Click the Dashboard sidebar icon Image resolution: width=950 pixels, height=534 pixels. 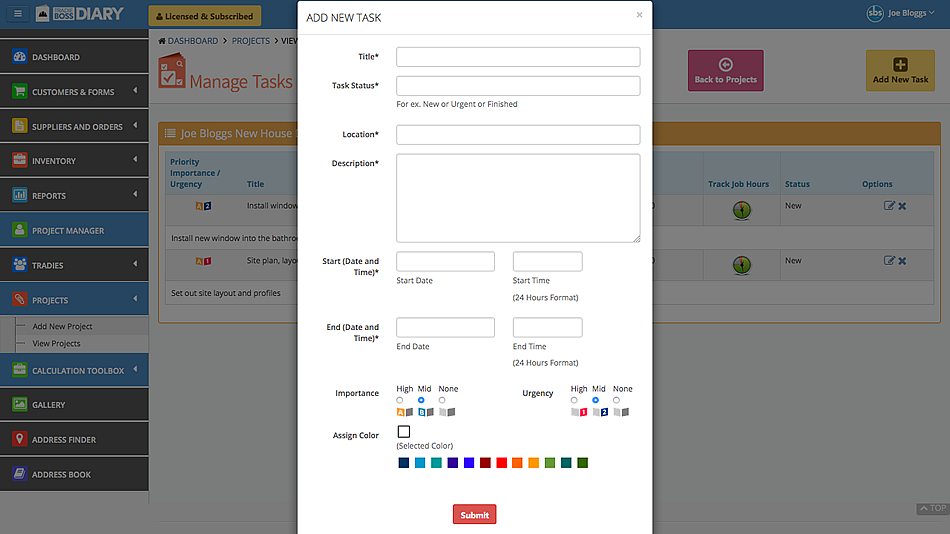tap(19, 57)
